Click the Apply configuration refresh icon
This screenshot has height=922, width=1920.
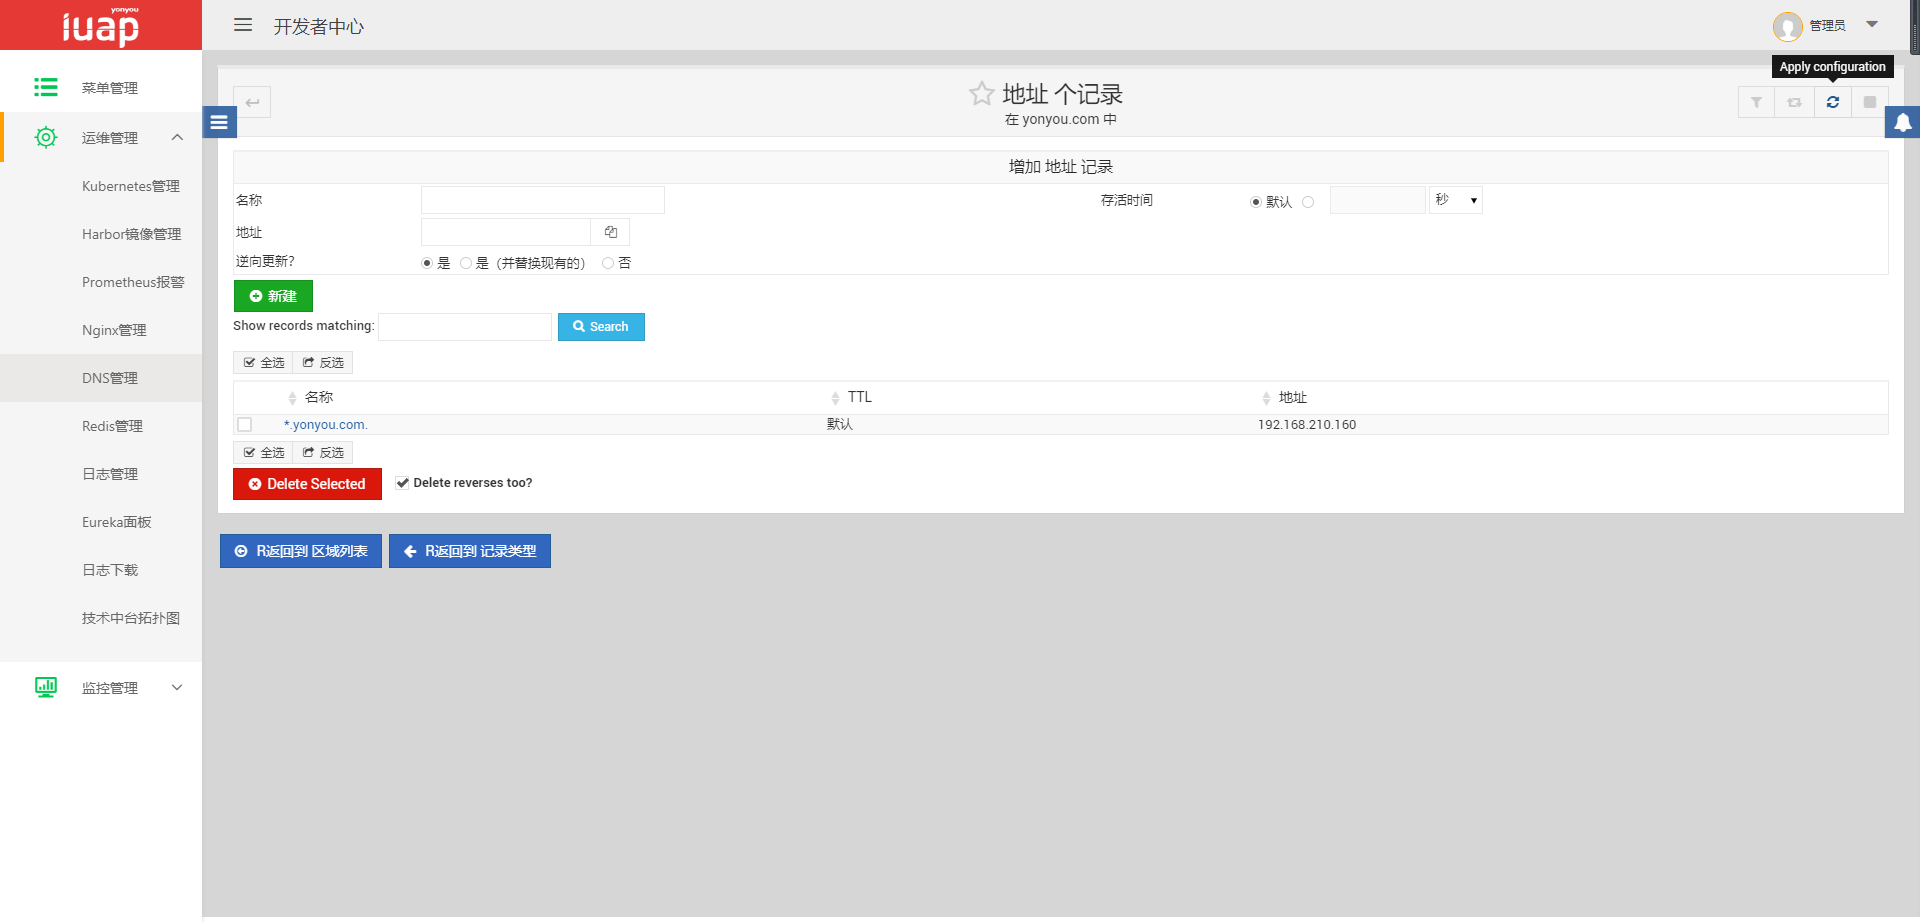(x=1832, y=102)
